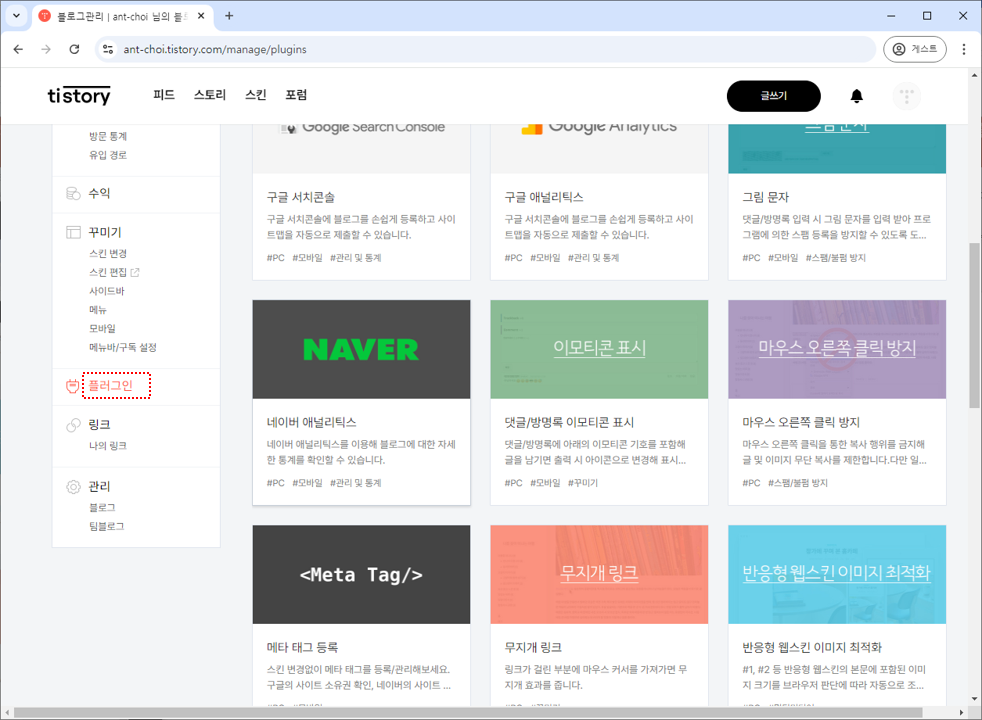
Task: Click the 글쓰기 button
Action: (x=773, y=96)
